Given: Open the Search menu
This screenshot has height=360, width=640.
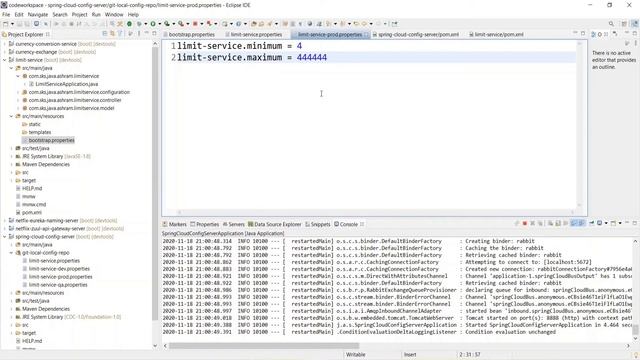Looking at the screenshot, I should pyautogui.click(x=60, y=14).
